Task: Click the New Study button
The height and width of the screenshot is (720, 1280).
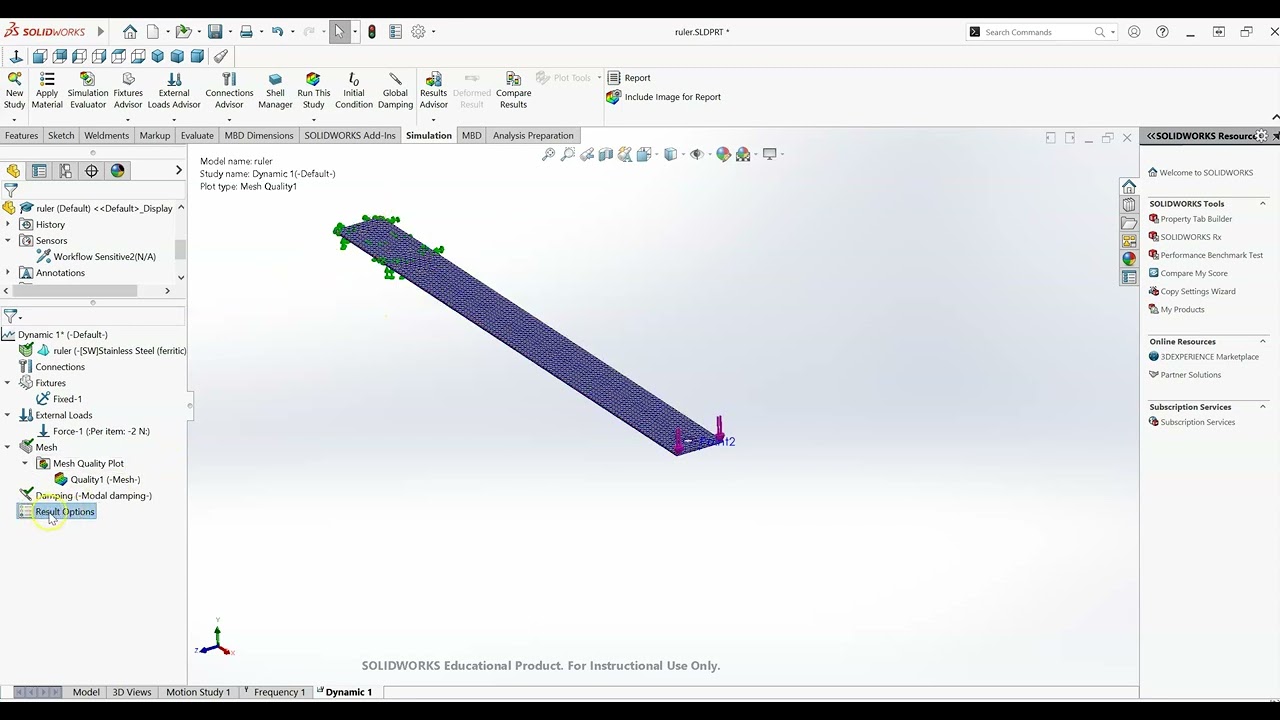Action: [x=14, y=91]
